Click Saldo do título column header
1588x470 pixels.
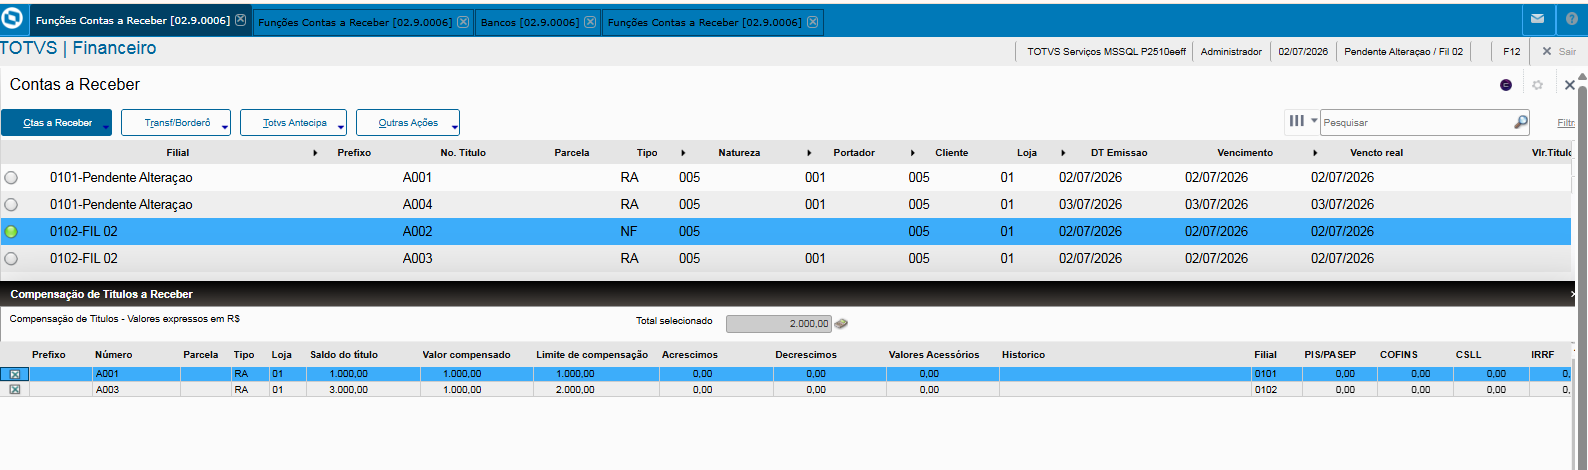(x=344, y=355)
